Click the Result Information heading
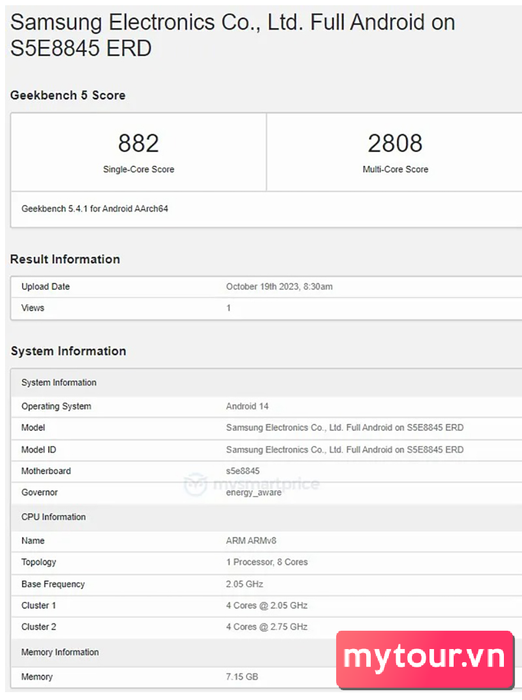Image resolution: width=522 pixels, height=700 pixels. (x=65, y=259)
